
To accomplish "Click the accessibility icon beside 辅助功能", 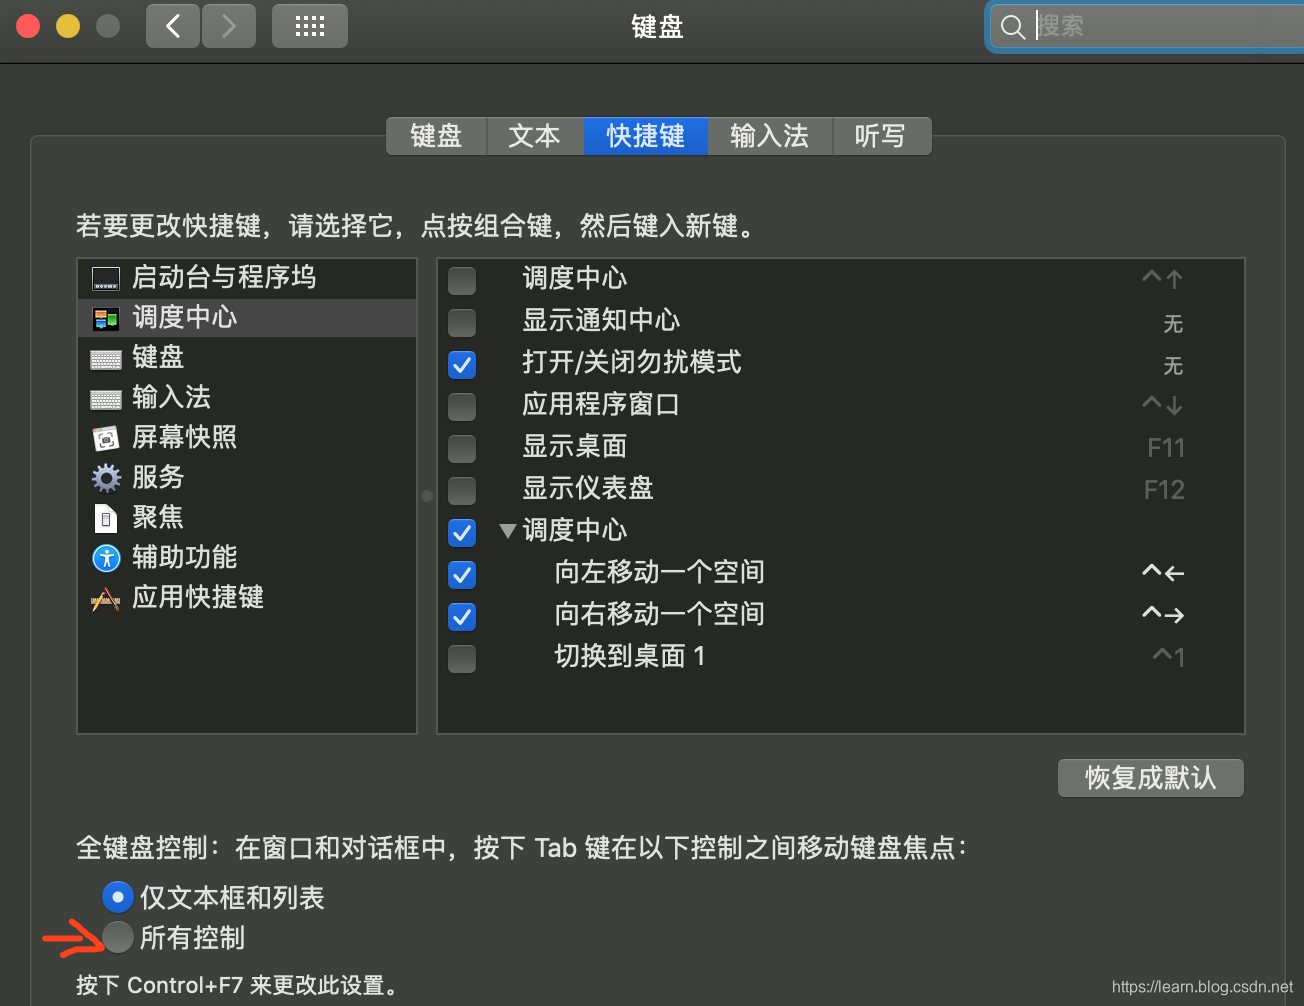I will (x=106, y=558).
